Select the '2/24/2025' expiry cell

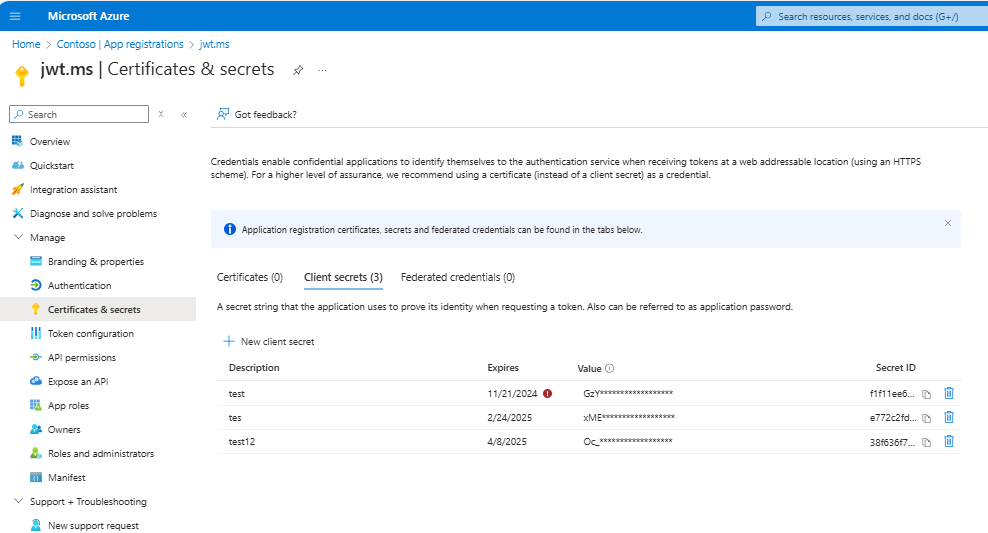509,418
